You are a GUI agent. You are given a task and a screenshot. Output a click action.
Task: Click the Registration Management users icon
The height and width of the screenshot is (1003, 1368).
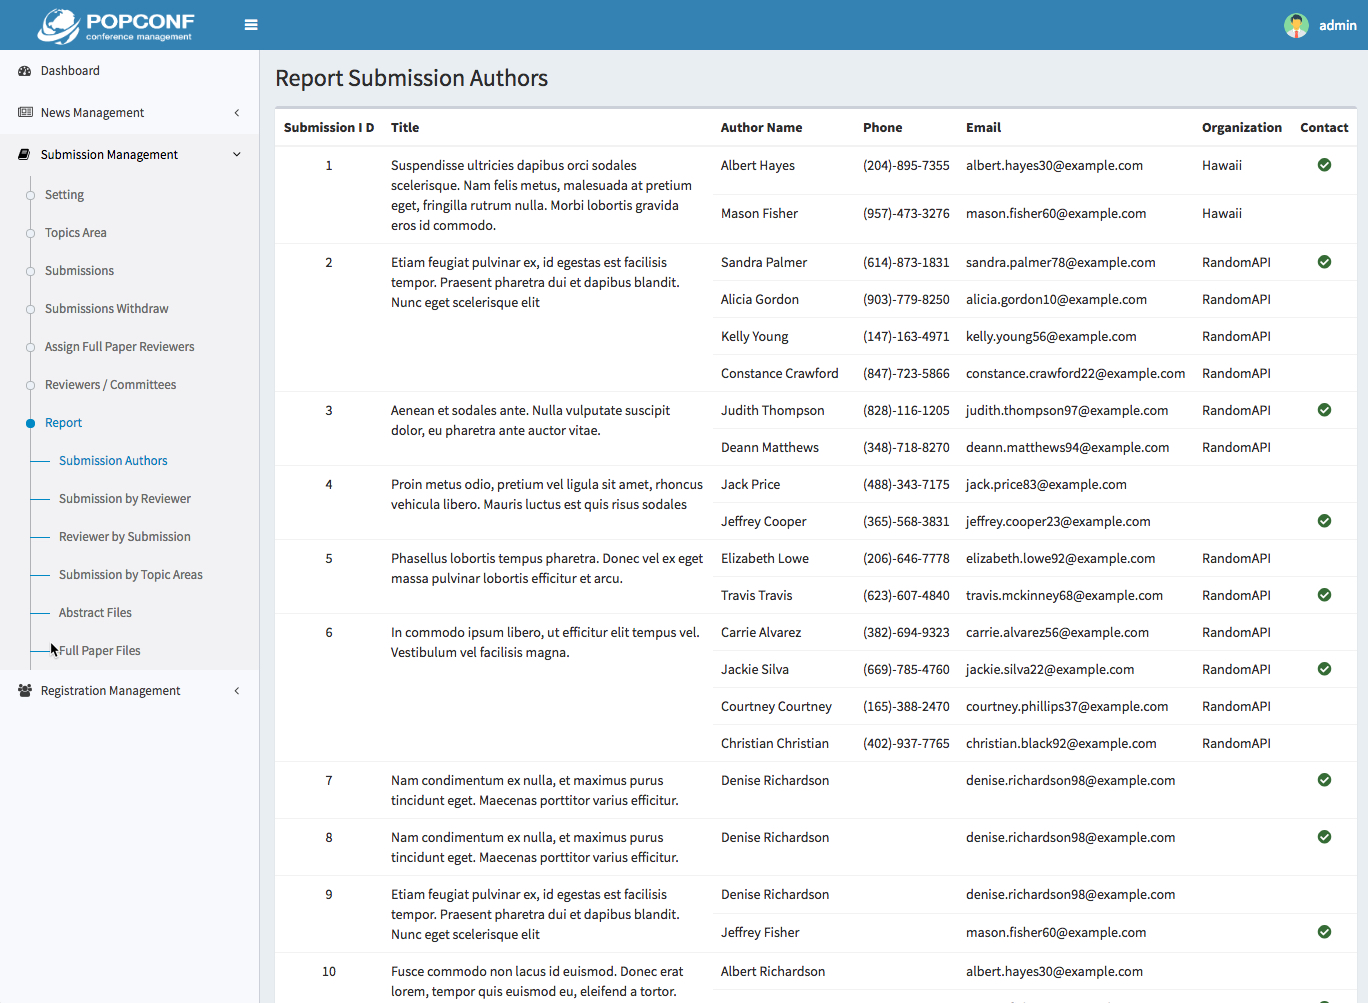[25, 691]
